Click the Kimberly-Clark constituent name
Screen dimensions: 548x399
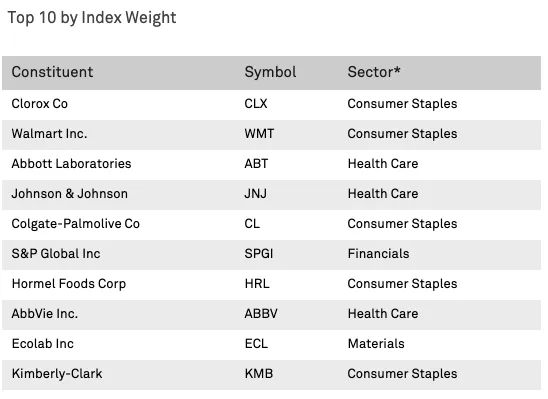[x=57, y=374]
